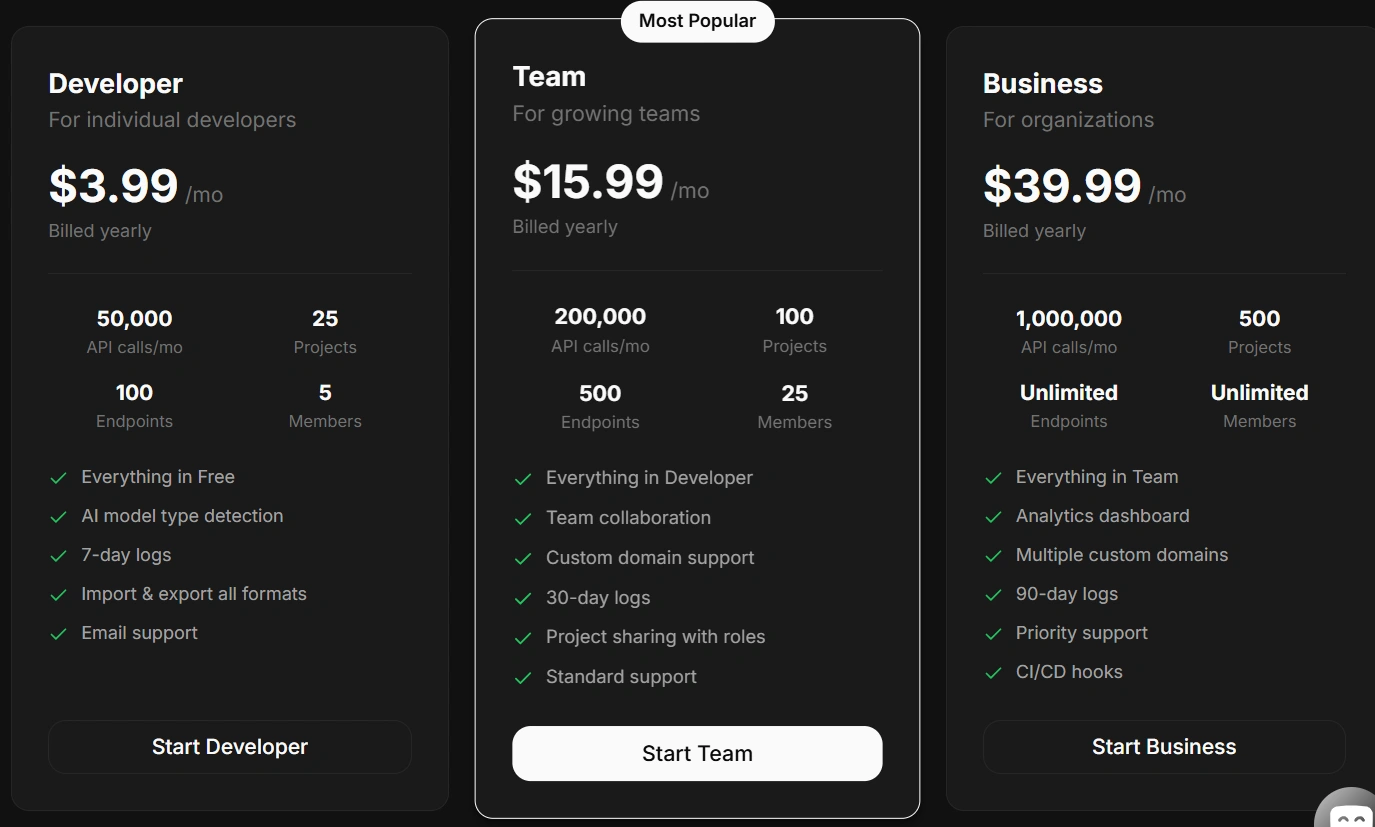Click checkmark beside Priority support

tap(993, 634)
